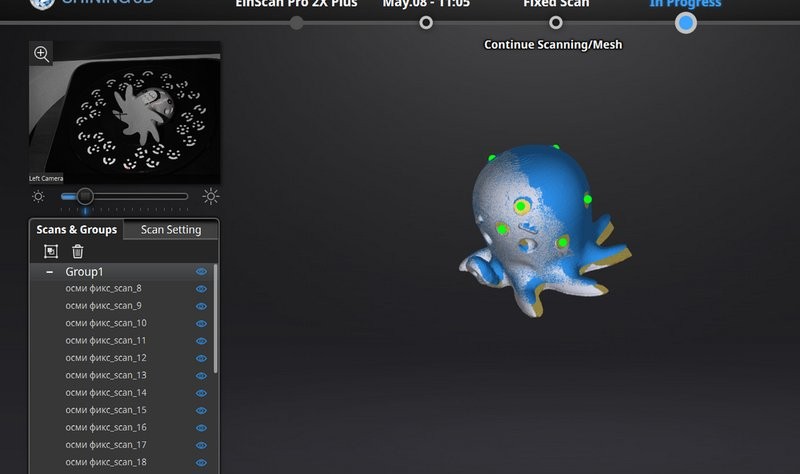Click the In Progress workflow step circle
This screenshot has width=800, height=474.
tap(685, 22)
